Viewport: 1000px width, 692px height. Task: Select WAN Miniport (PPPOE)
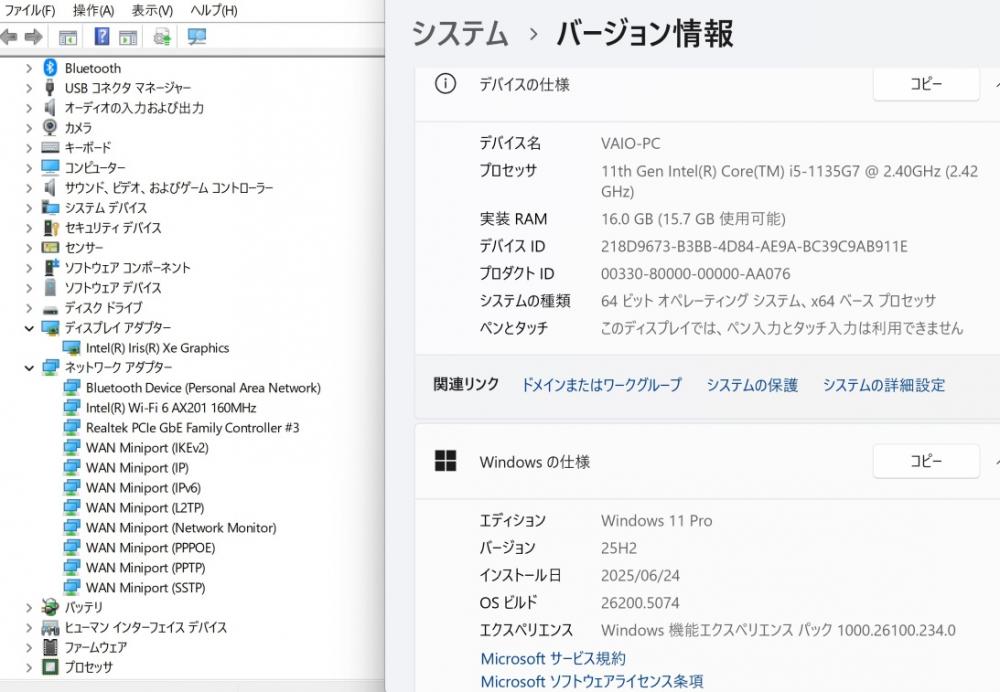tap(151, 547)
